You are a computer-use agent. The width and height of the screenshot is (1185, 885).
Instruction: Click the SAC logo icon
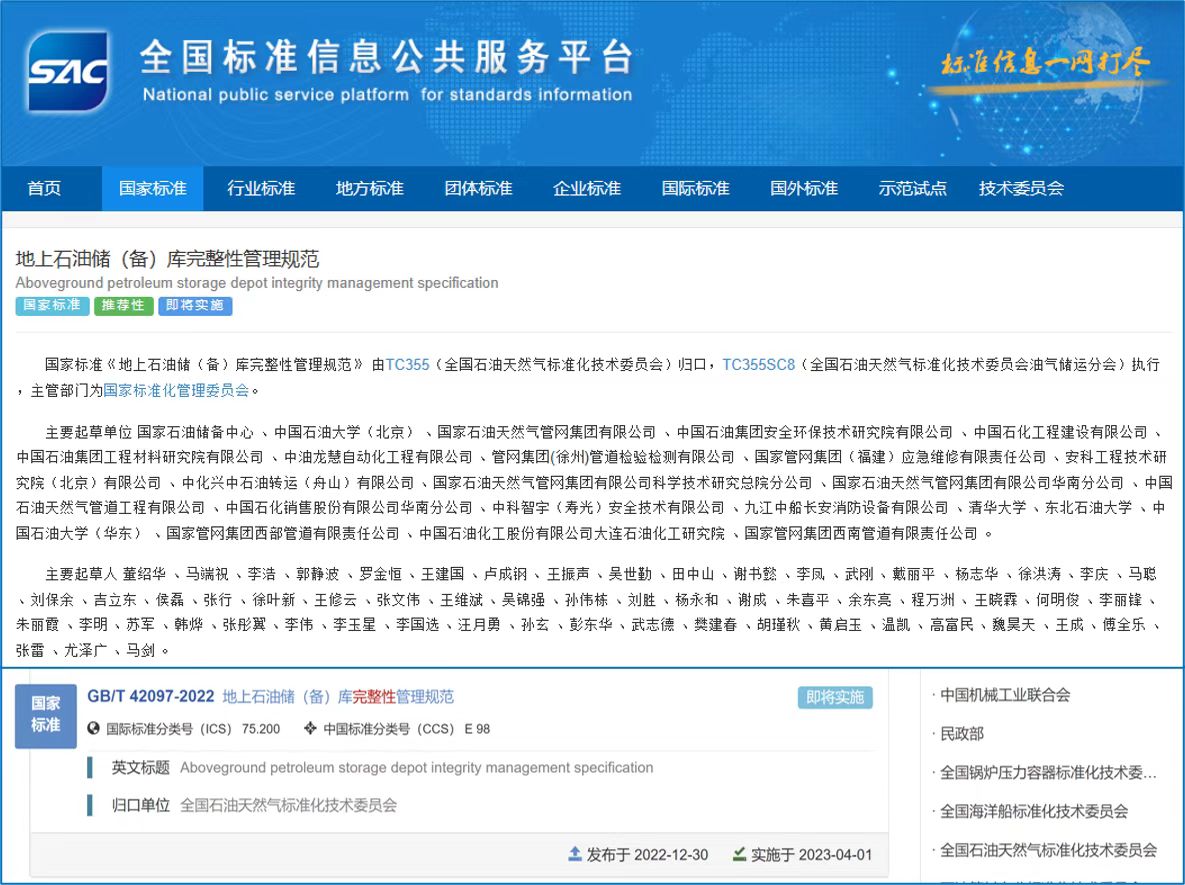click(x=68, y=71)
